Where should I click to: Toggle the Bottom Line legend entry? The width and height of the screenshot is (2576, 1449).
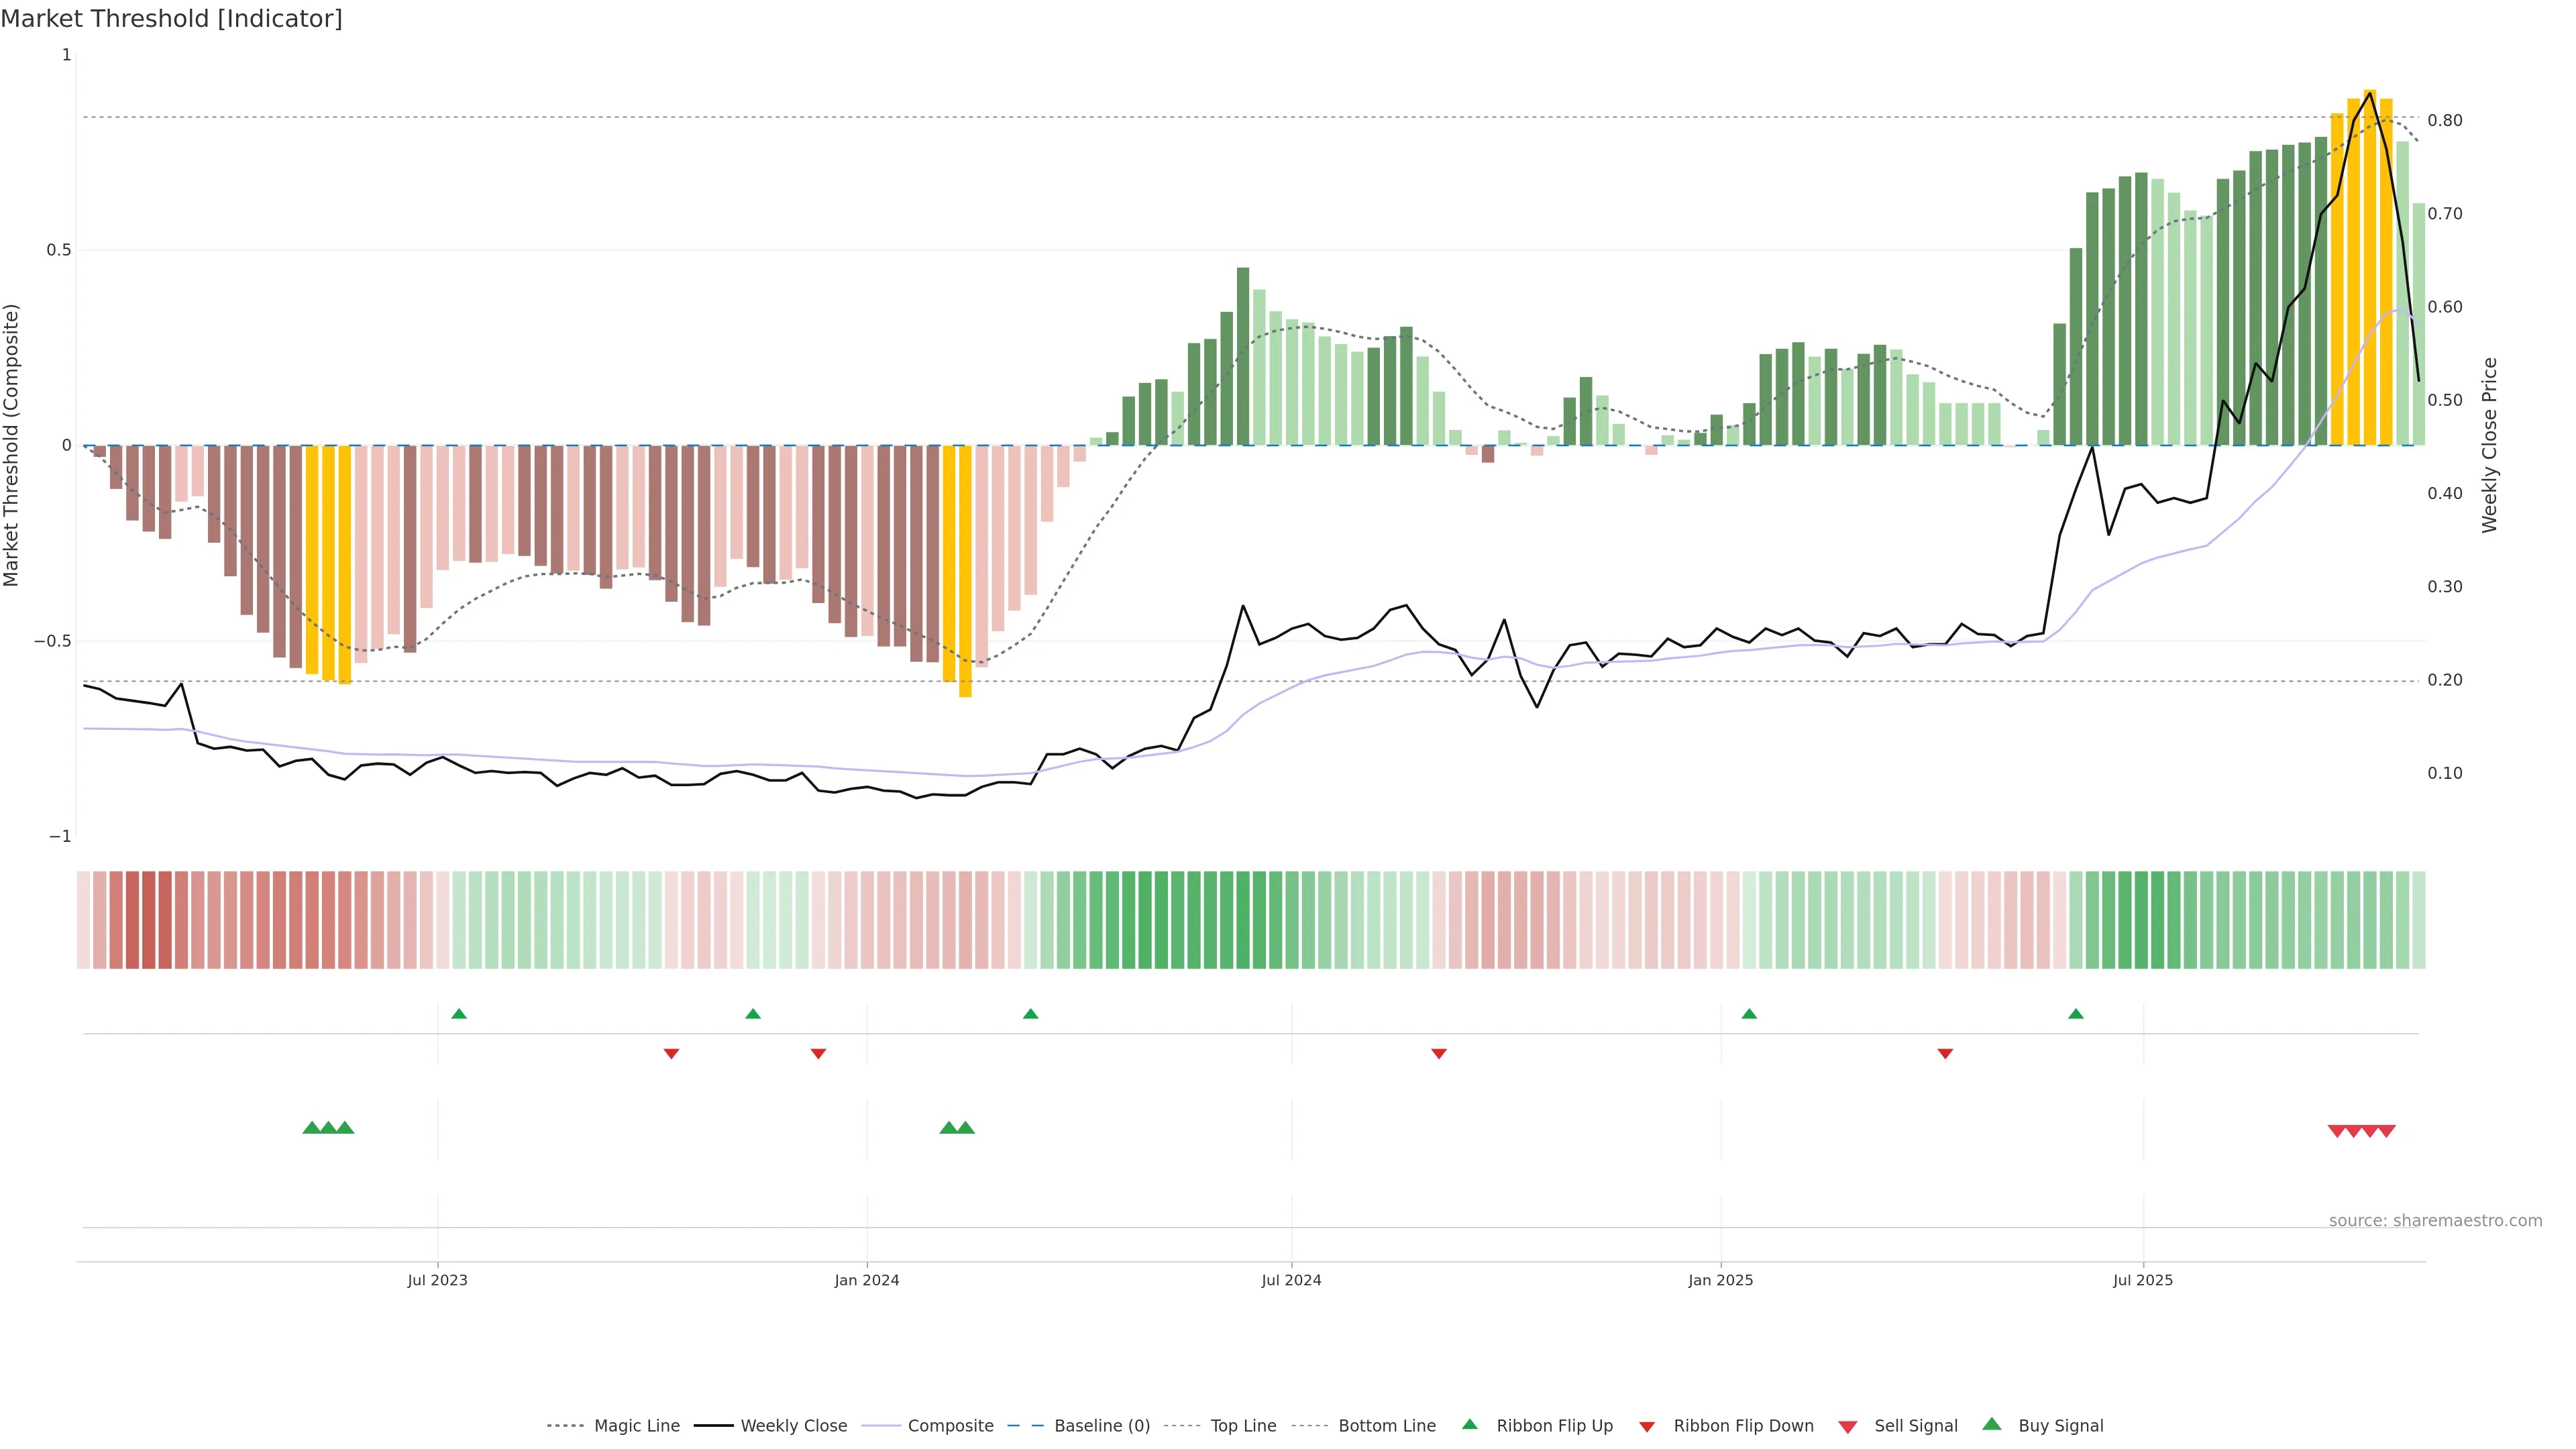pos(1386,1426)
